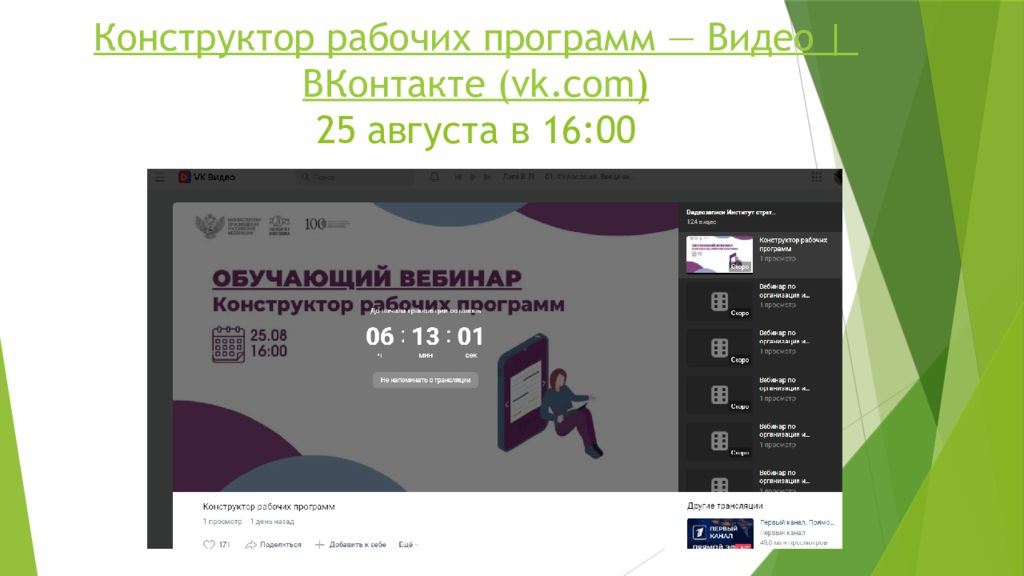Open the Первый канал broadcast thumbnail
Image resolution: width=1024 pixels, height=576 pixels.
click(720, 533)
